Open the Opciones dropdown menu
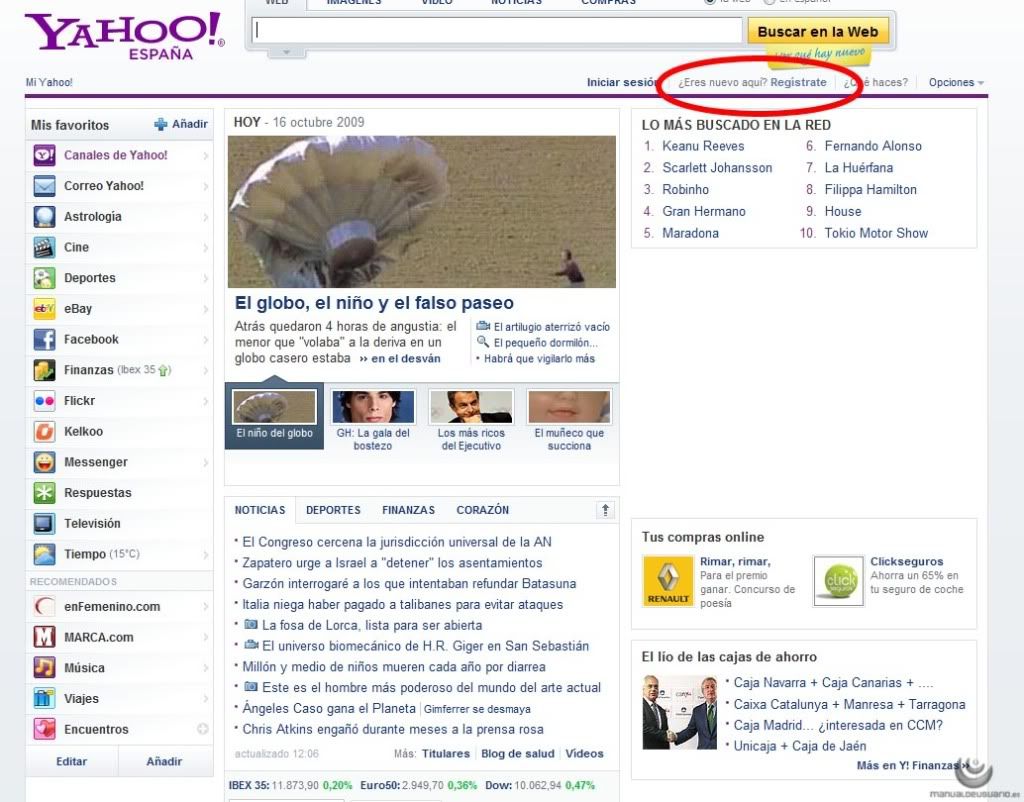 point(956,82)
